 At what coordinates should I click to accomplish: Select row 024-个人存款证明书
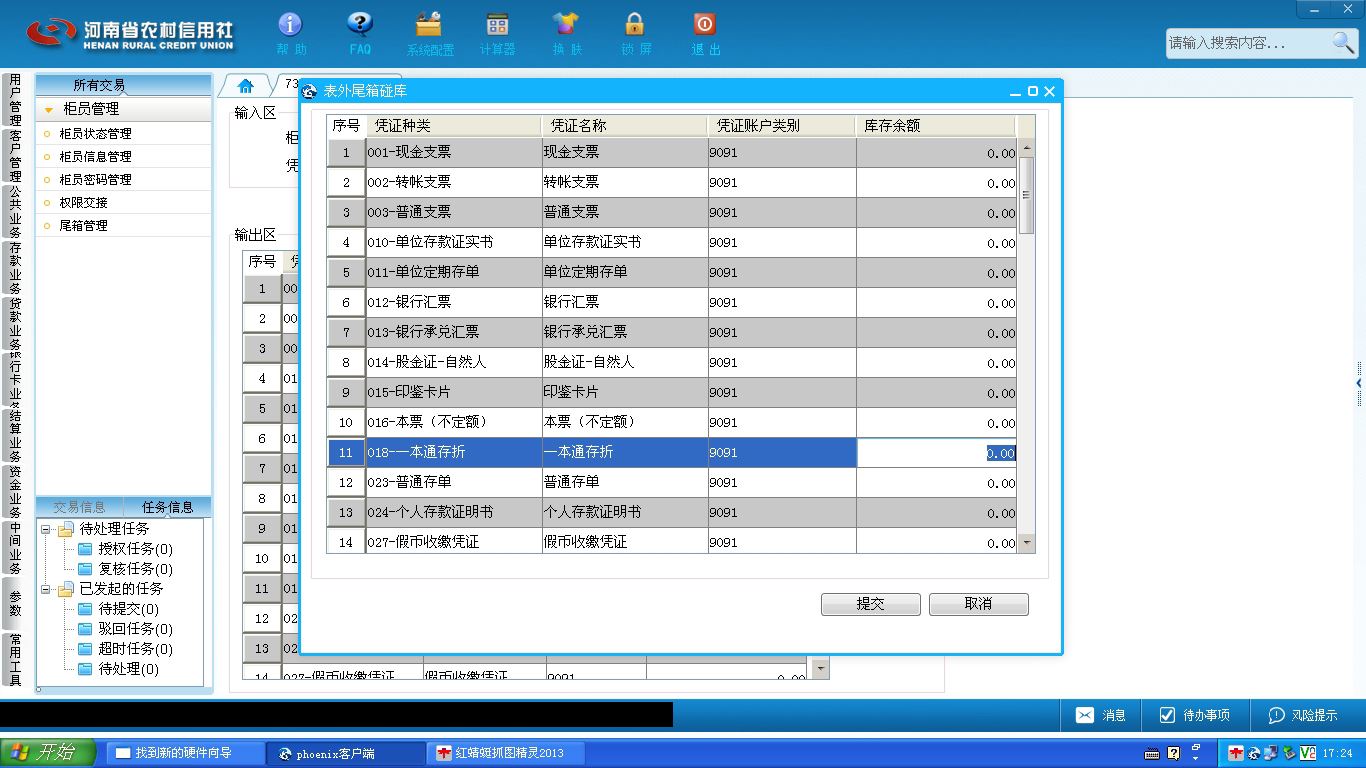[671, 513]
